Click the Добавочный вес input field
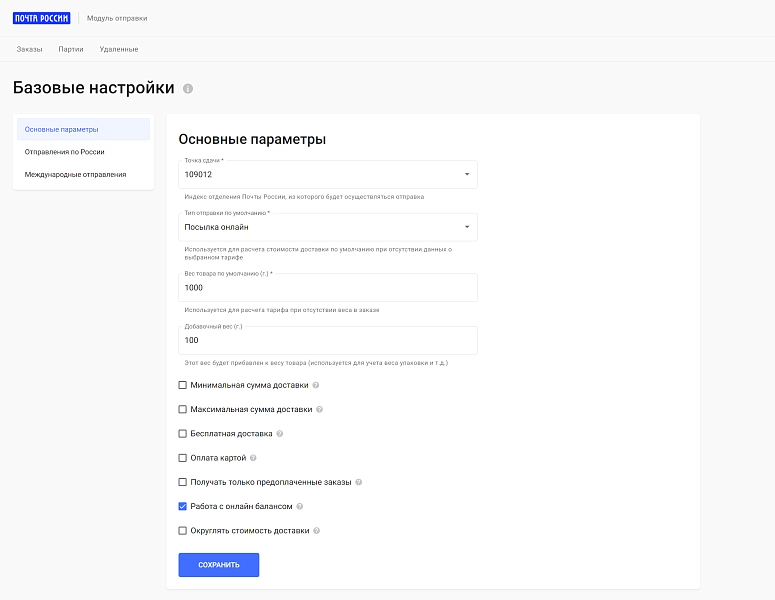 click(328, 340)
